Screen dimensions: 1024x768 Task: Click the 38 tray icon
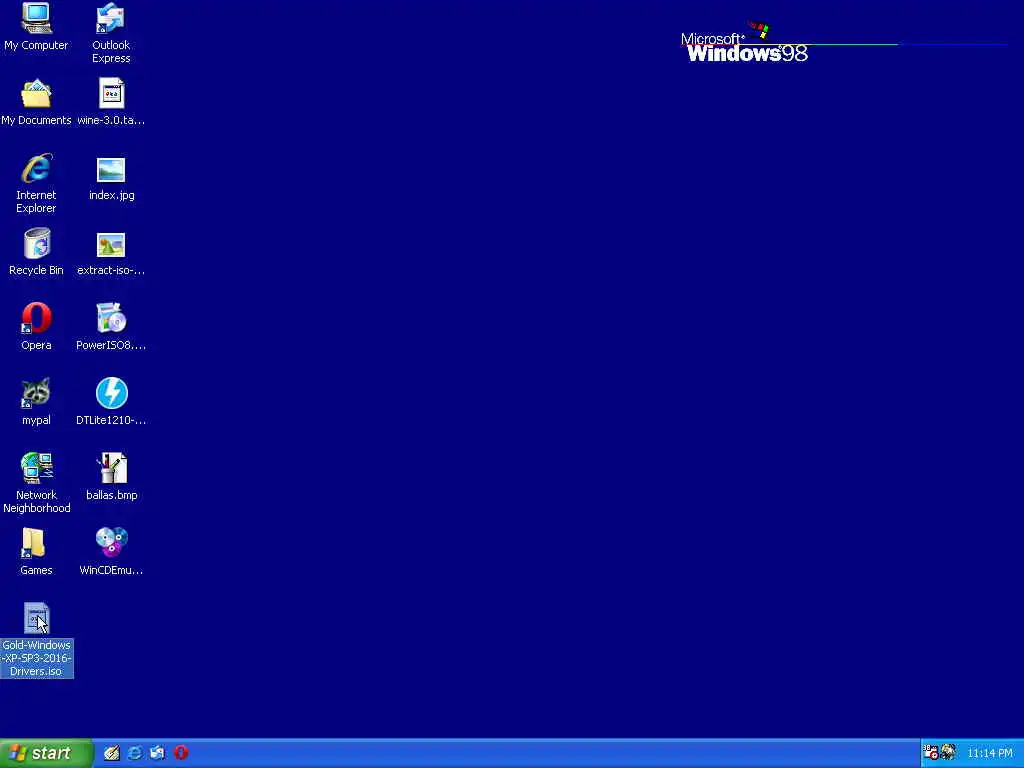tap(931, 752)
